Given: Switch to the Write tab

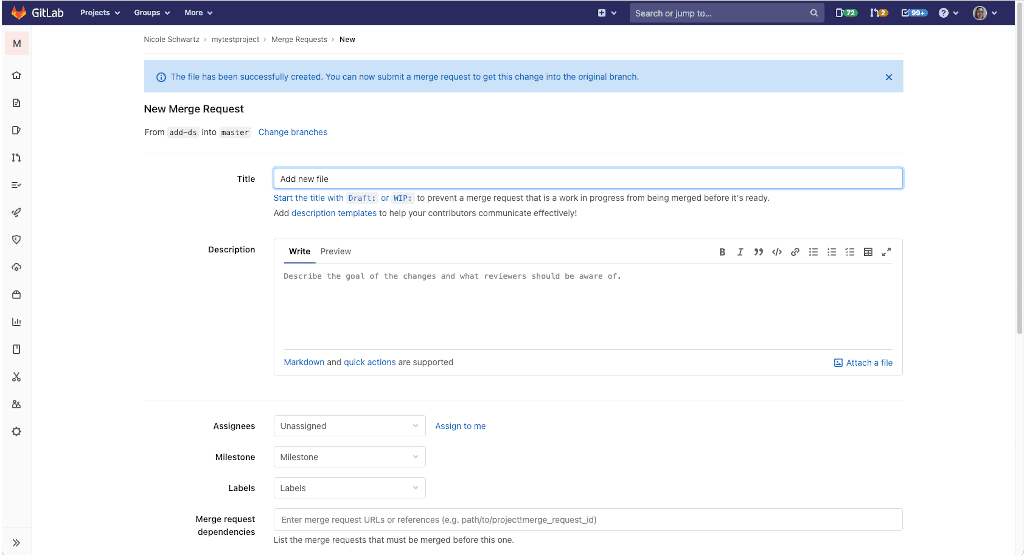Looking at the screenshot, I should pyautogui.click(x=299, y=251).
